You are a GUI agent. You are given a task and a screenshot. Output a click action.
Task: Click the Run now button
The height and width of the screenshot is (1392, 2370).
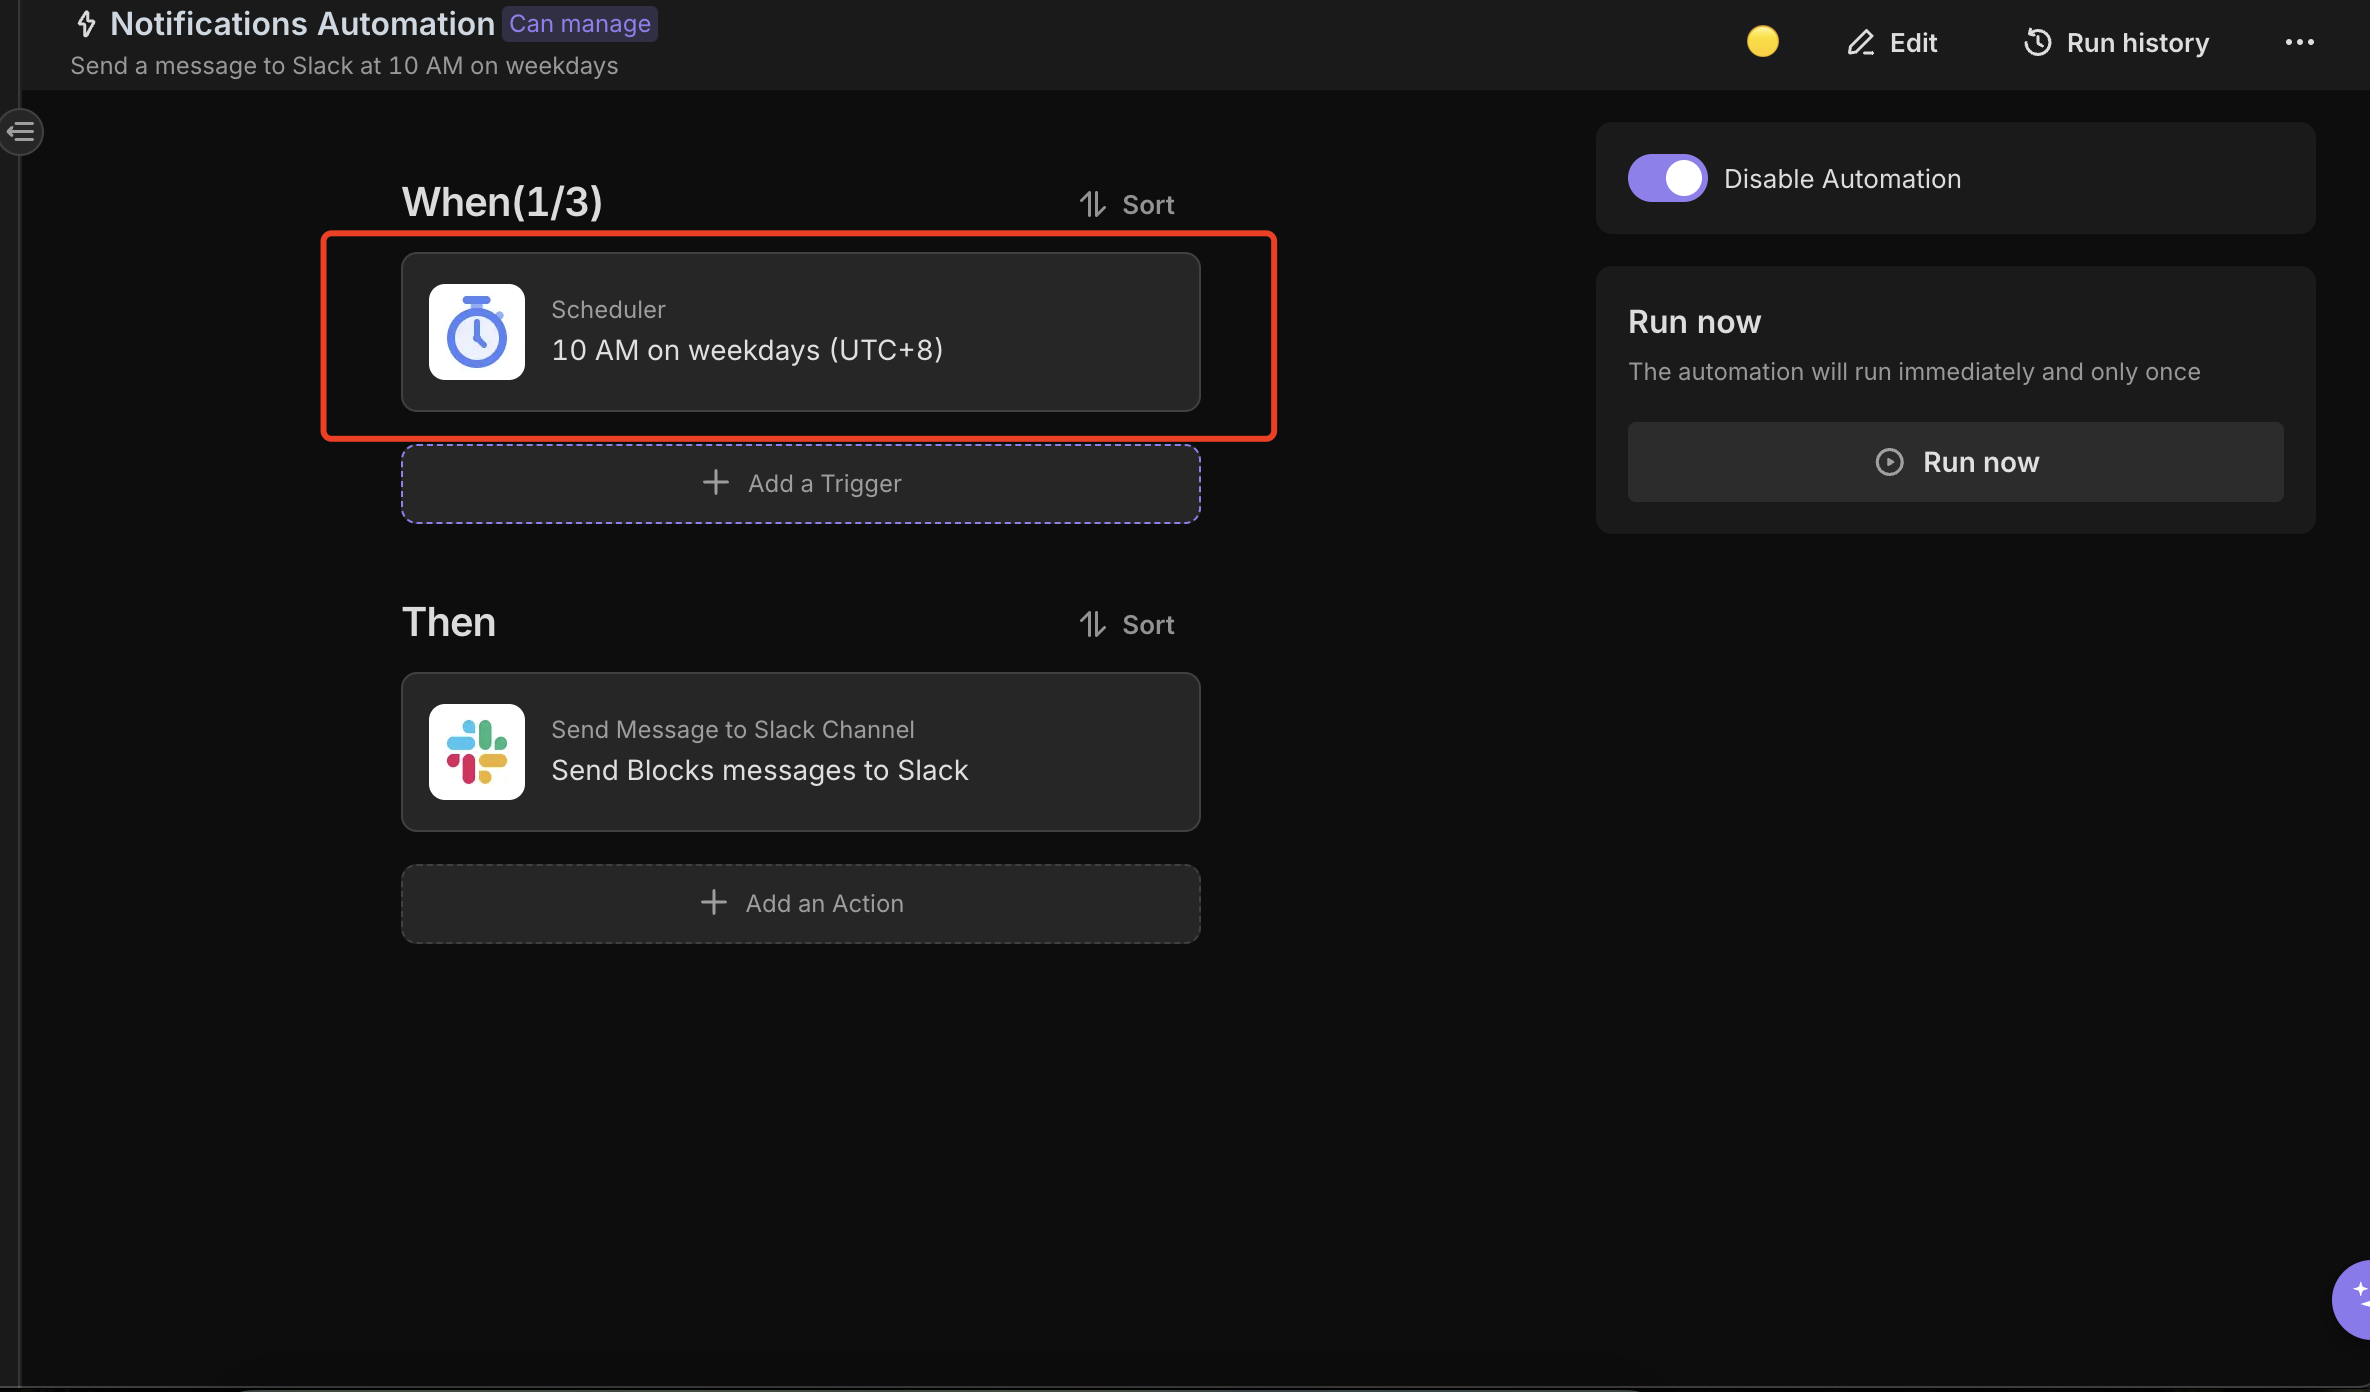tap(1956, 461)
